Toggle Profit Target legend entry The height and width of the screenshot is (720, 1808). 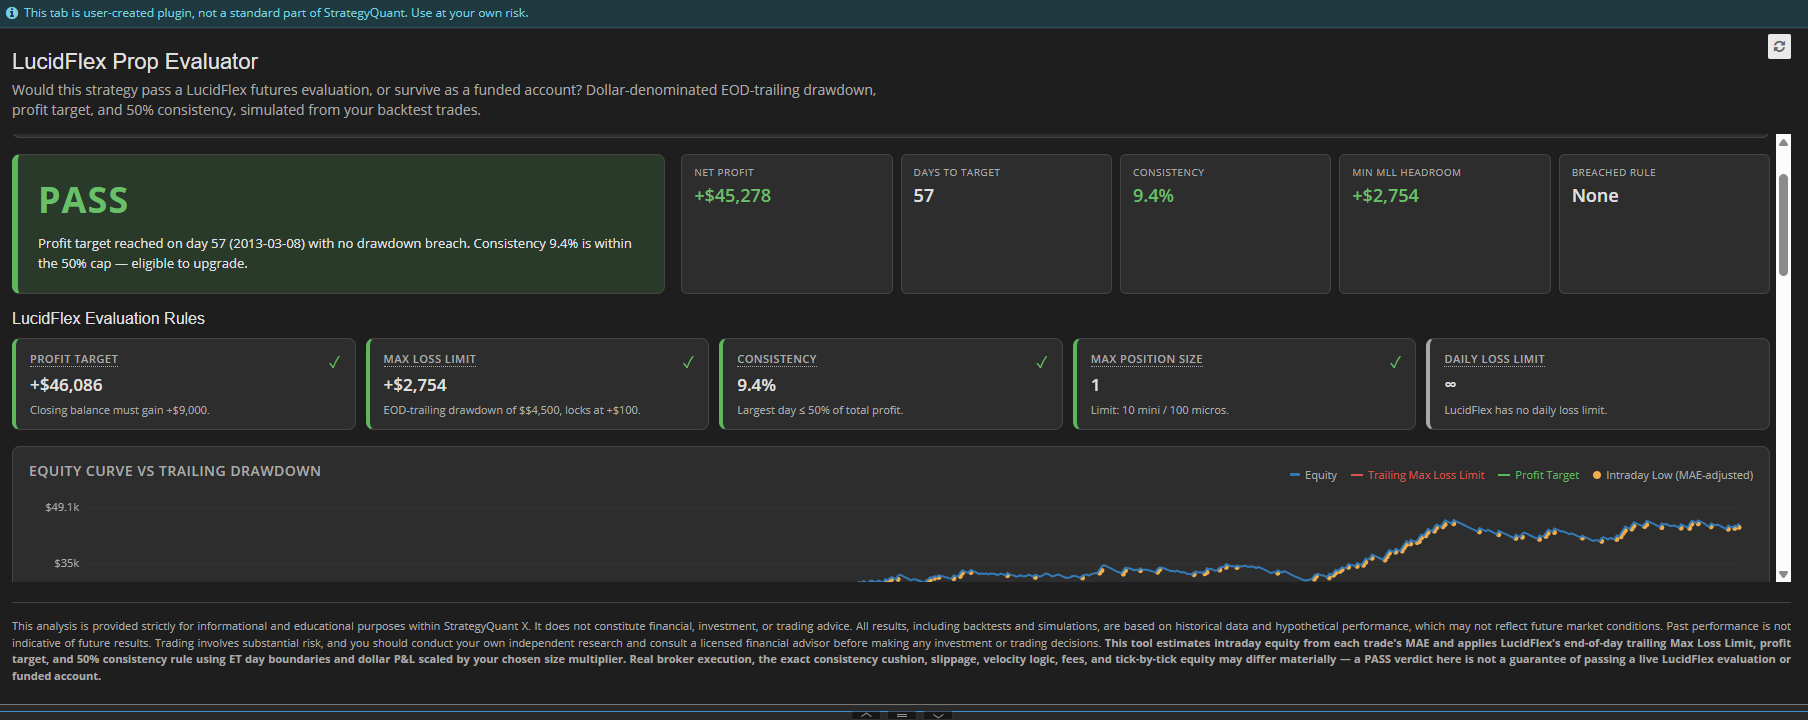click(1539, 475)
